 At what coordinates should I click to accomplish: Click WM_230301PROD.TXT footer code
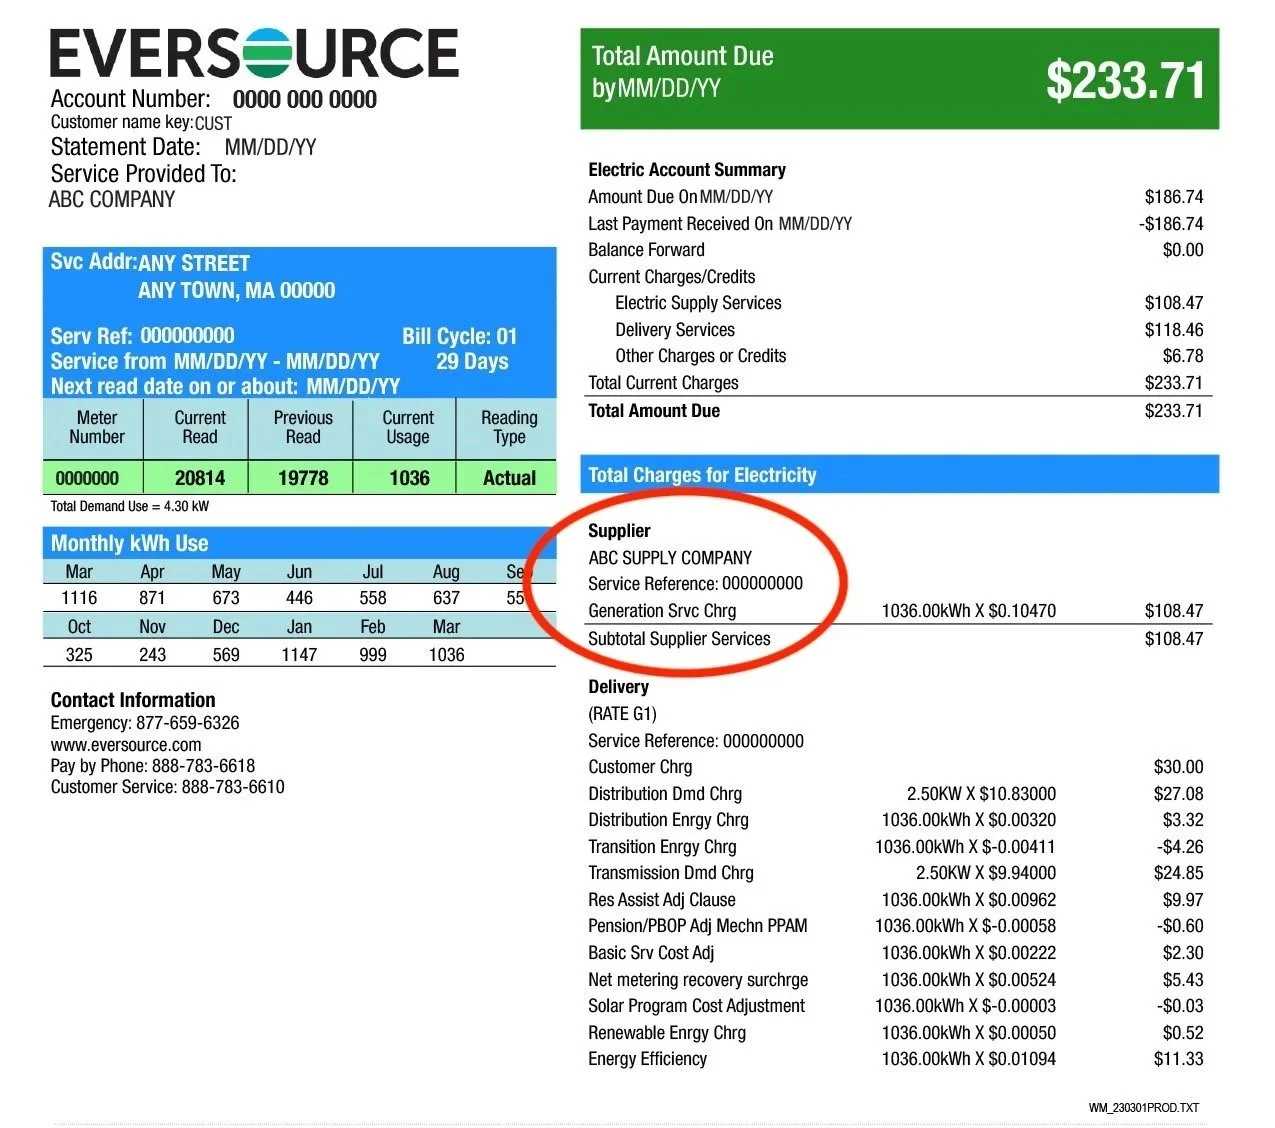[x=1144, y=1108]
